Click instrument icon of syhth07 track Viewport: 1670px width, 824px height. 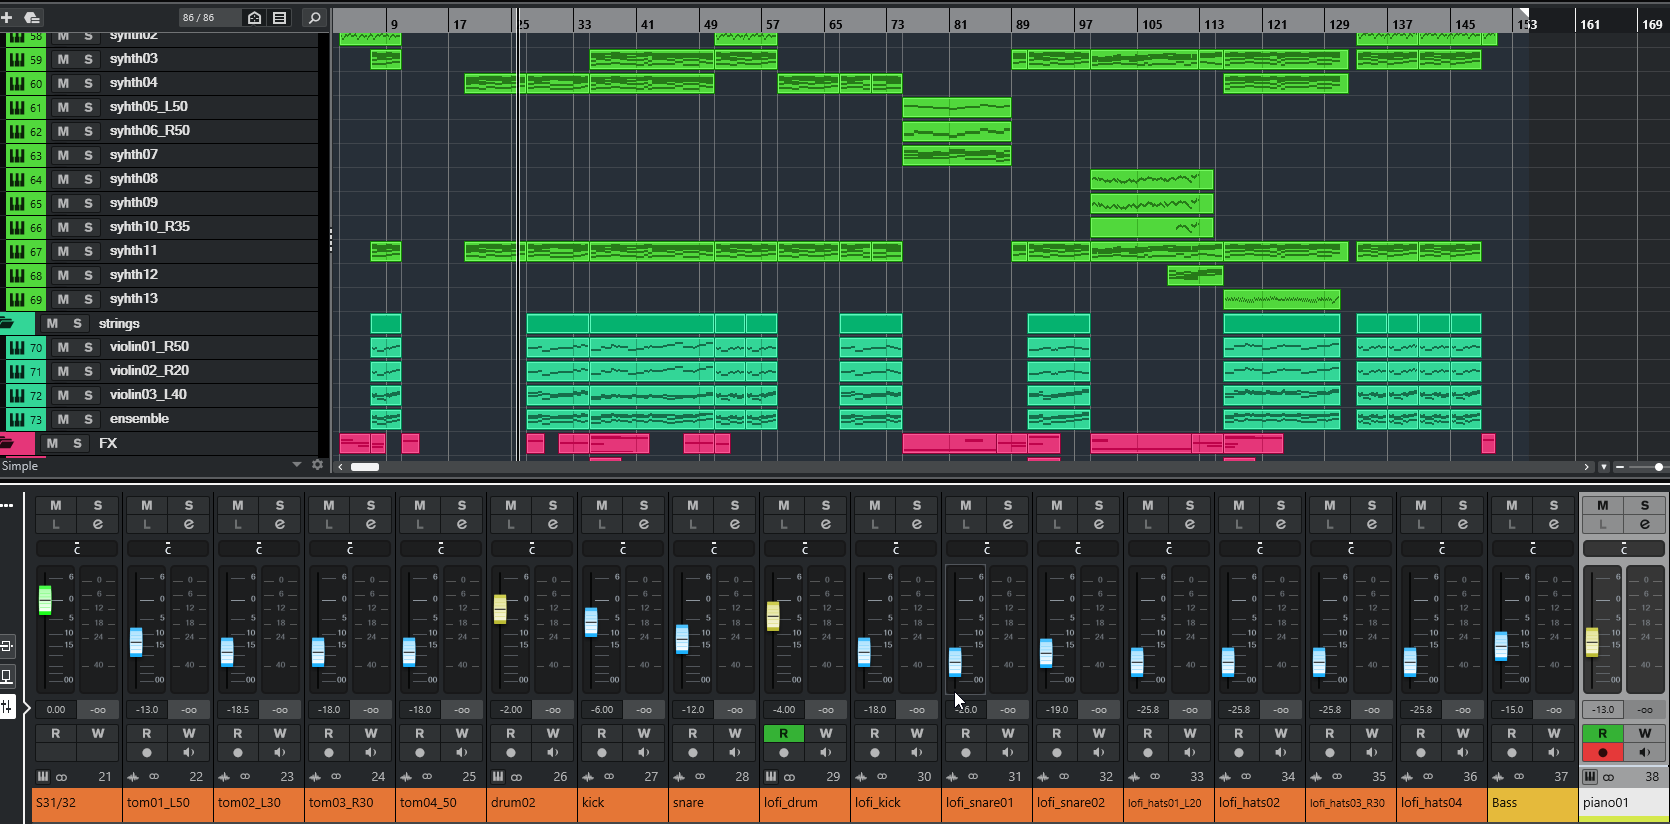pyautogui.click(x=17, y=155)
